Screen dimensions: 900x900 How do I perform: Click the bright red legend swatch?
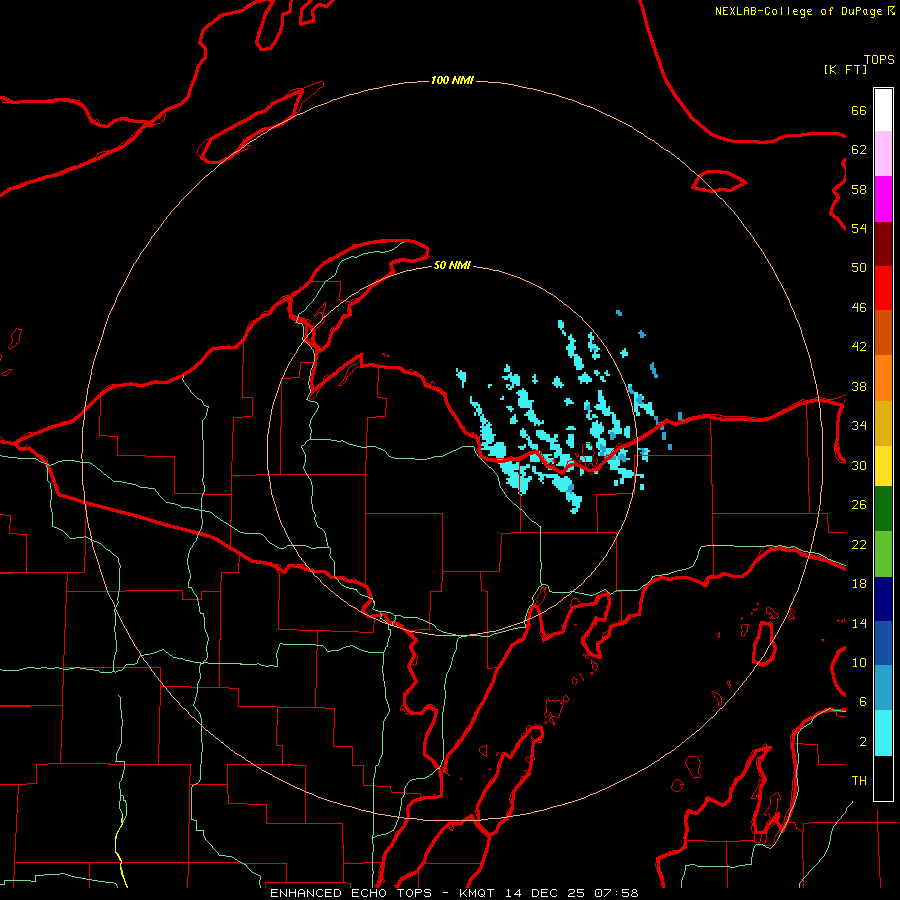pyautogui.click(x=883, y=289)
